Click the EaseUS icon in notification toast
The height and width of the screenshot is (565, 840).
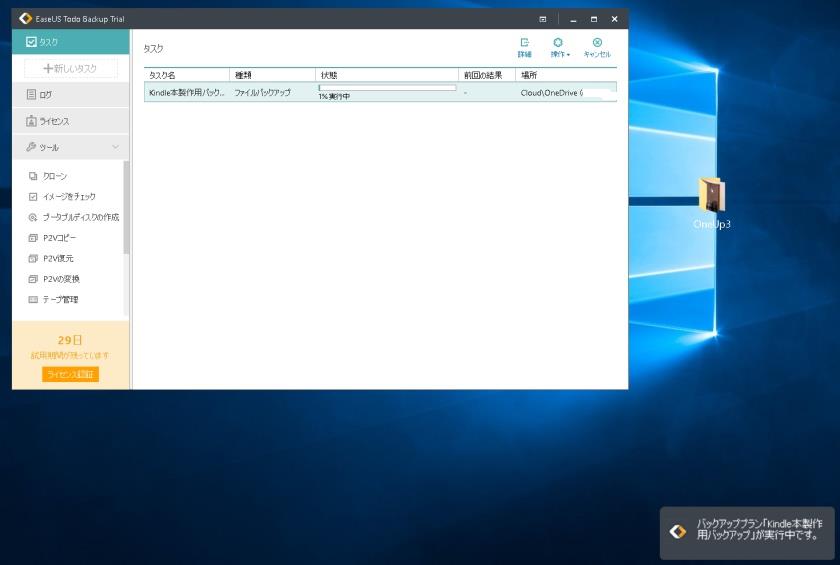(678, 531)
